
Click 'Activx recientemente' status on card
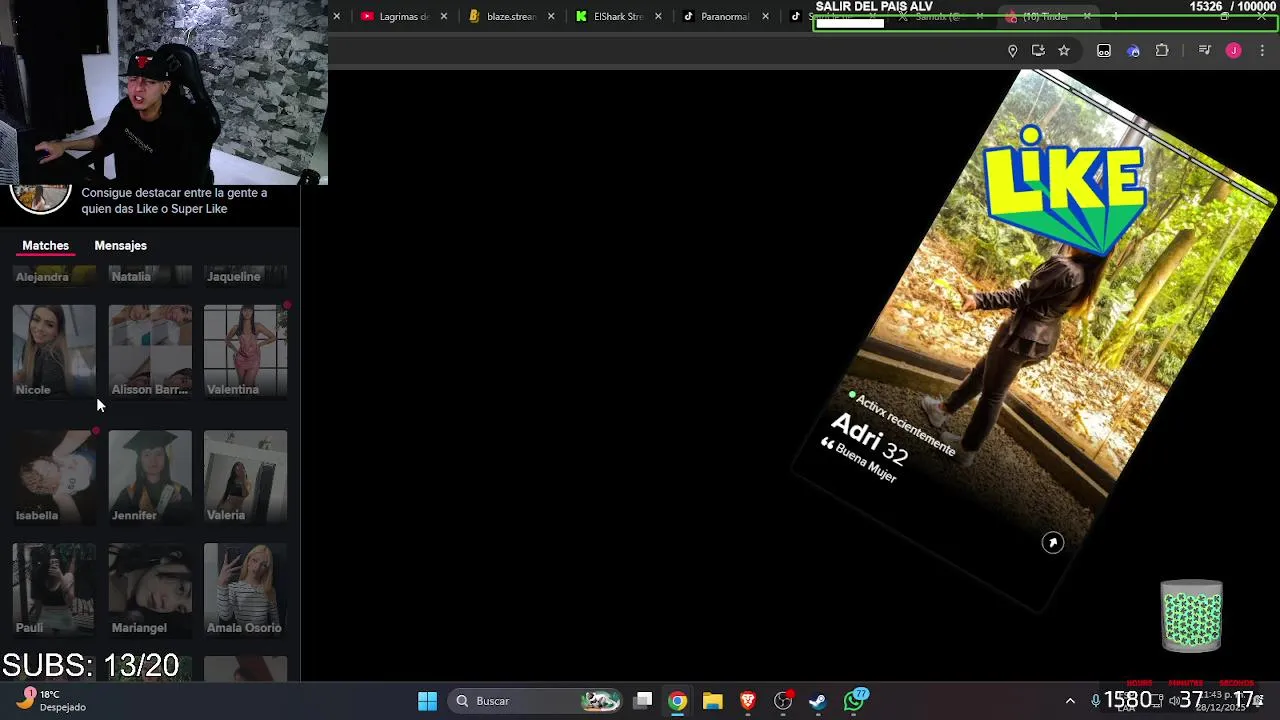[904, 425]
